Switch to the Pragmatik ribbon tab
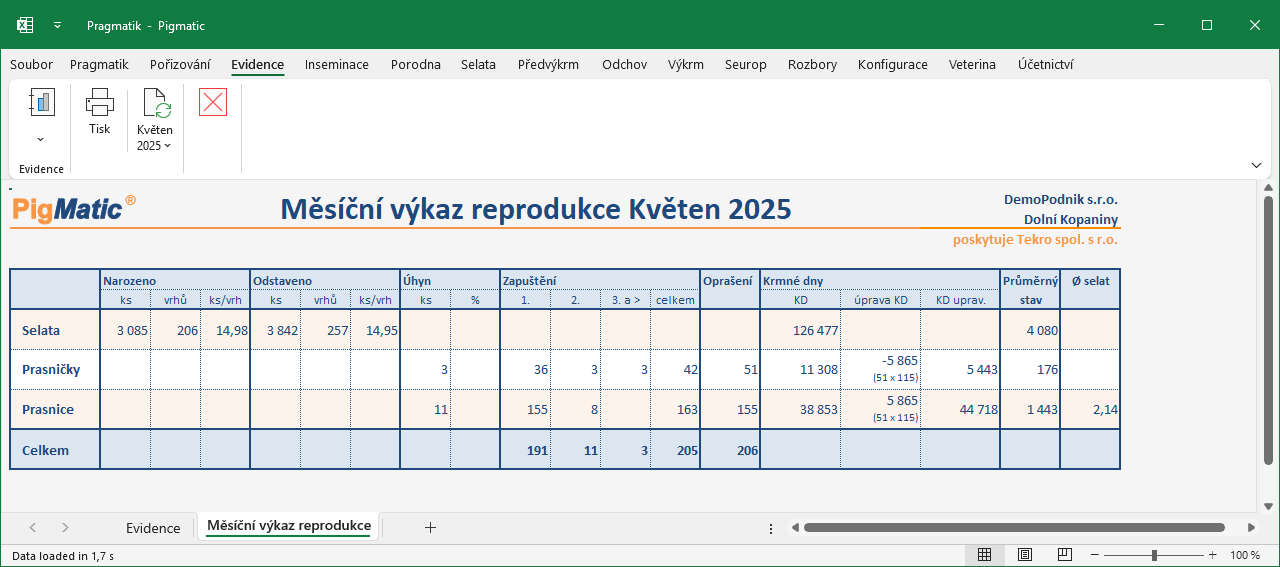This screenshot has width=1280, height=567. pos(99,65)
